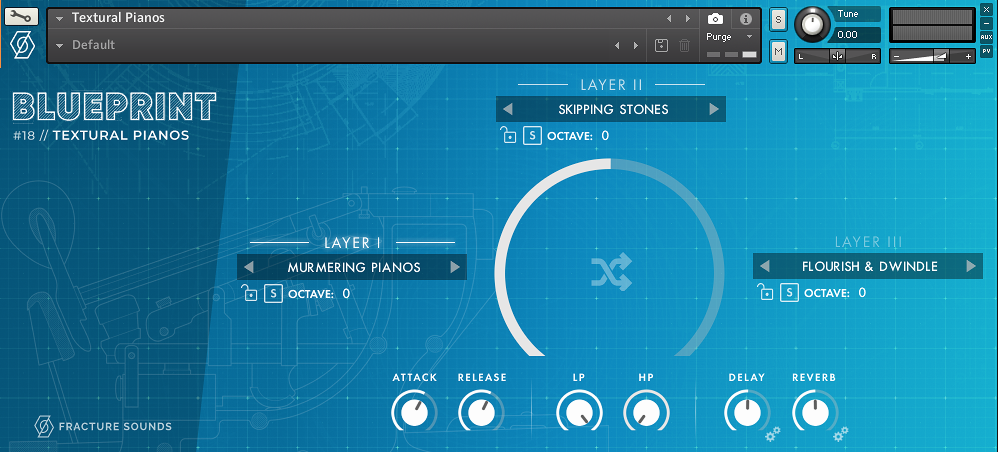Open the camera snapshot view
The width and height of the screenshot is (998, 452).
tap(716, 18)
